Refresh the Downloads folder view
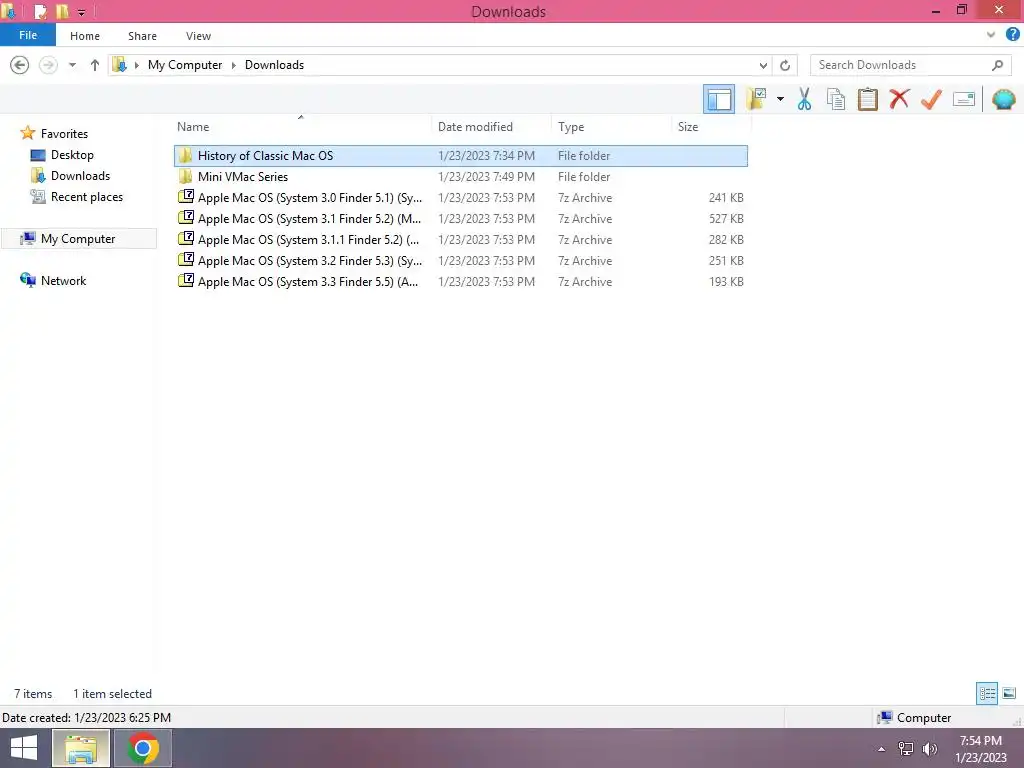The height and width of the screenshot is (768, 1024). [785, 65]
